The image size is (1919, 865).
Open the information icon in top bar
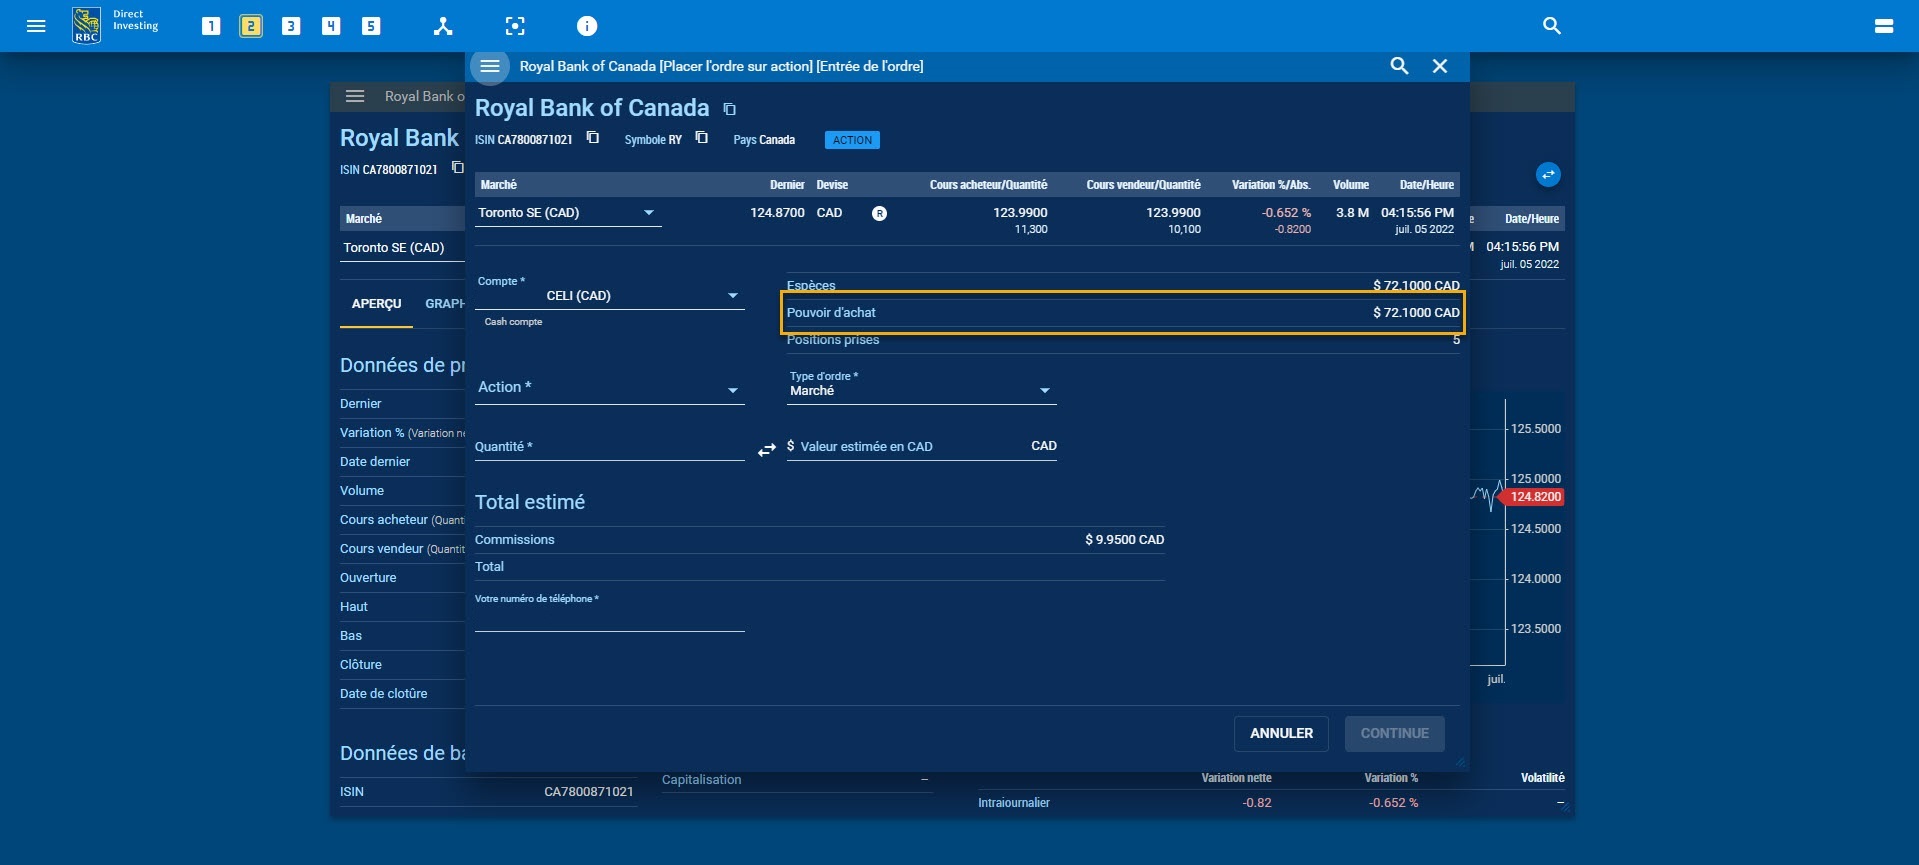click(587, 26)
